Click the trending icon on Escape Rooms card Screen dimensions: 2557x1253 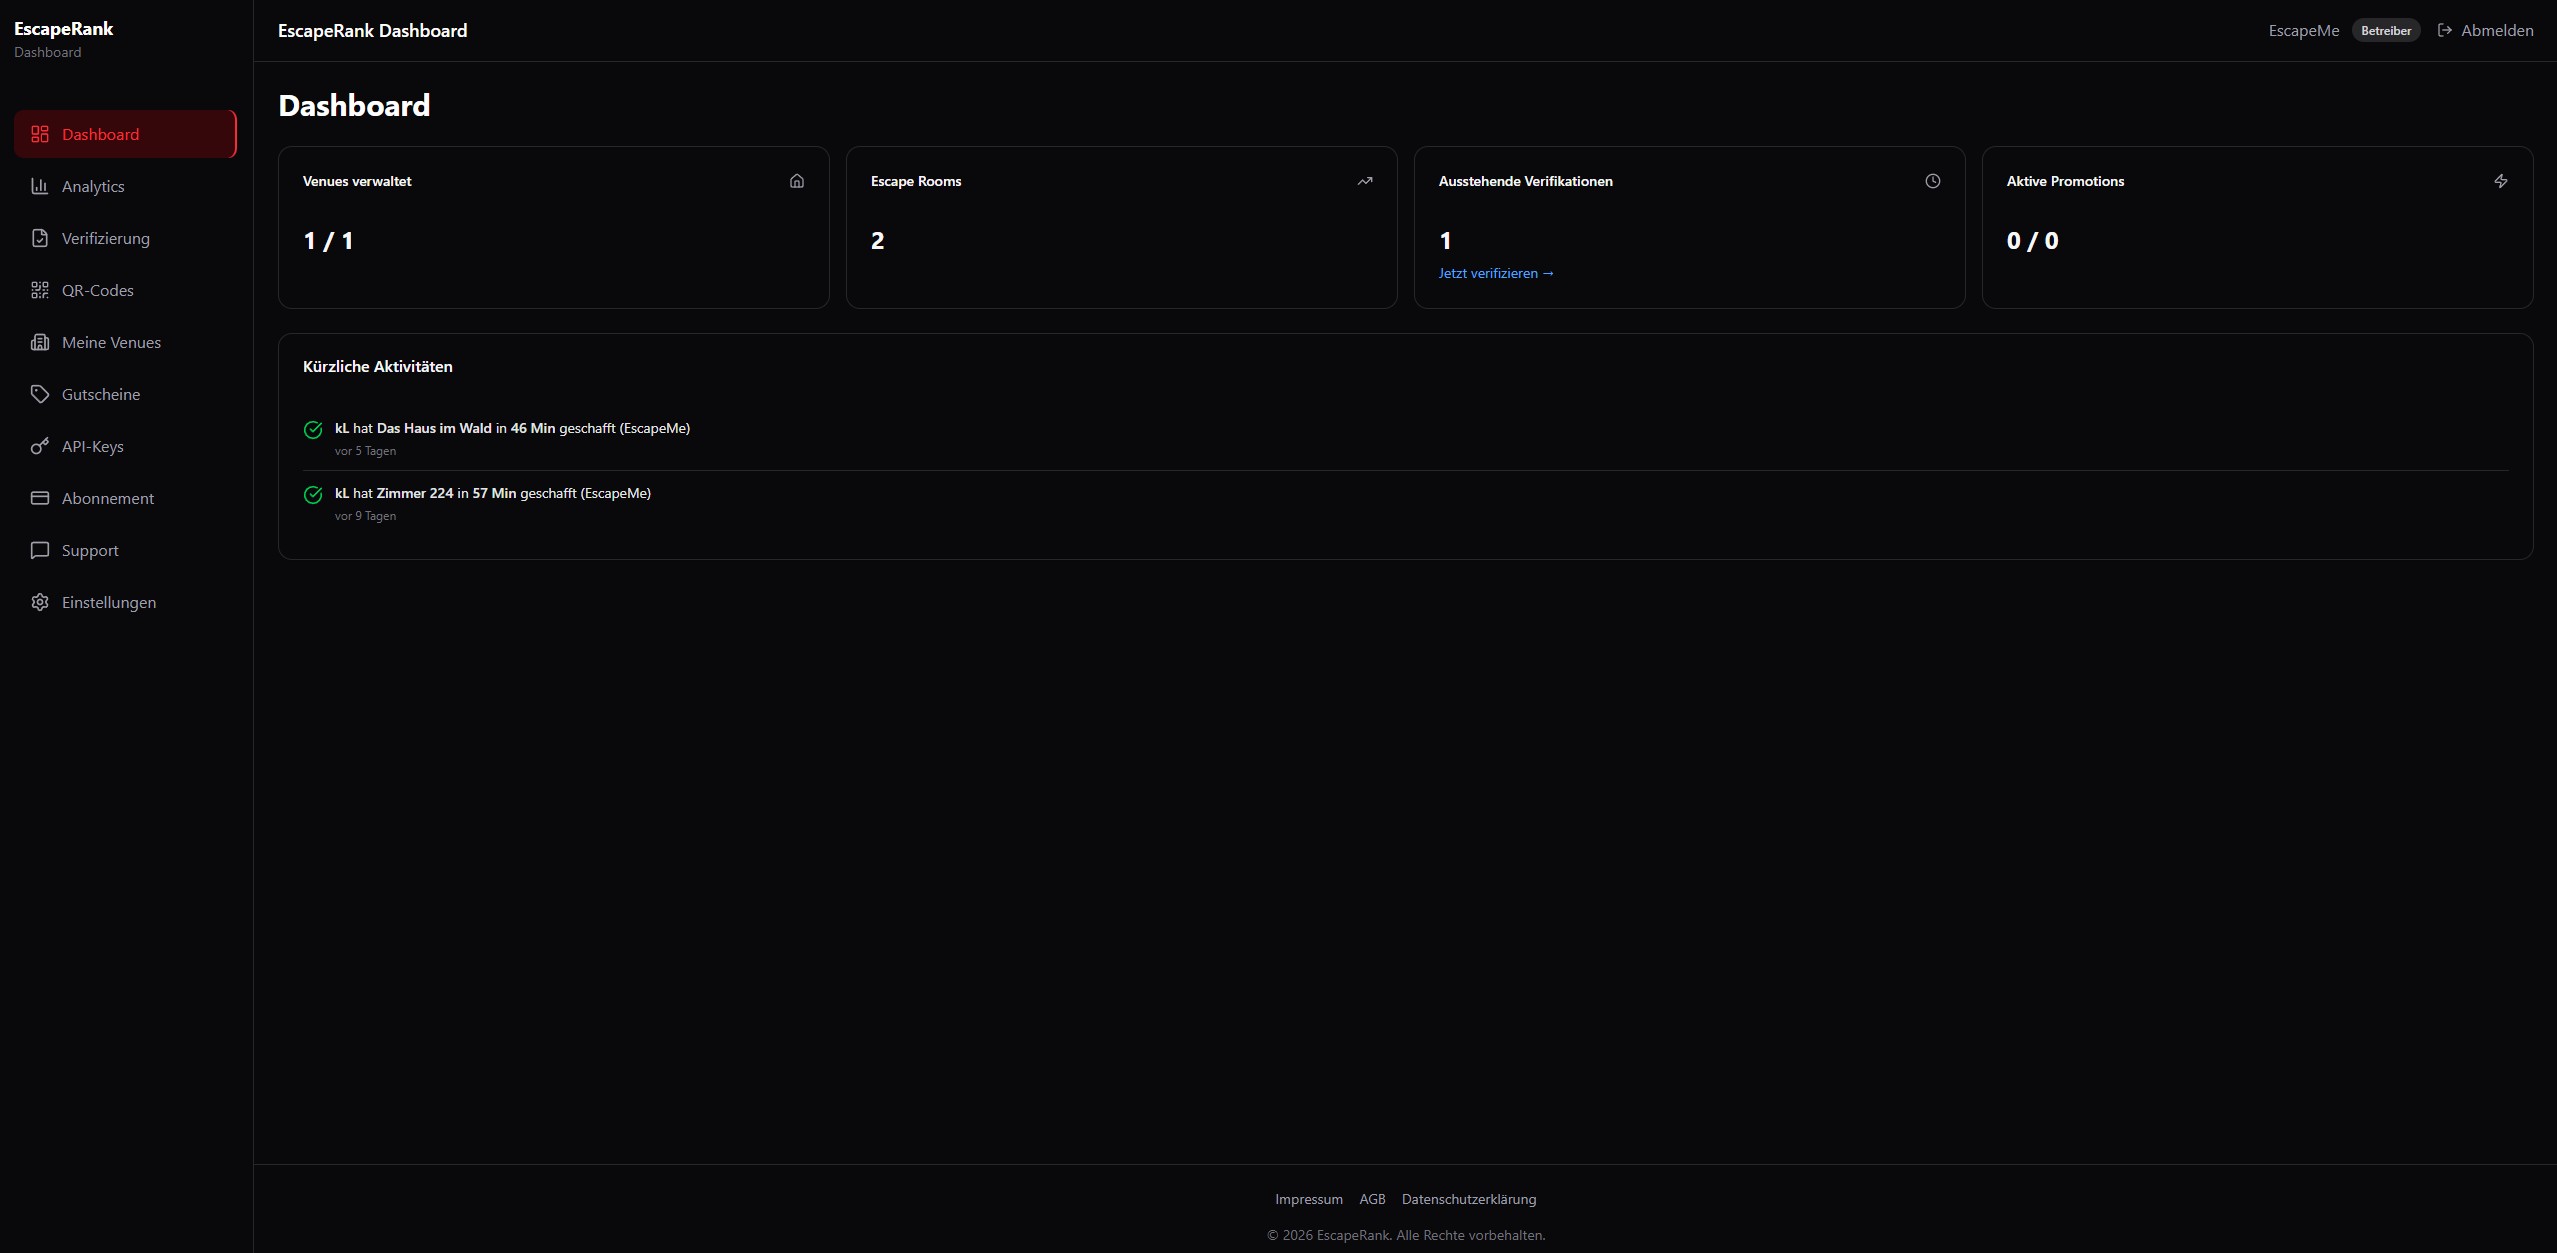point(1365,181)
